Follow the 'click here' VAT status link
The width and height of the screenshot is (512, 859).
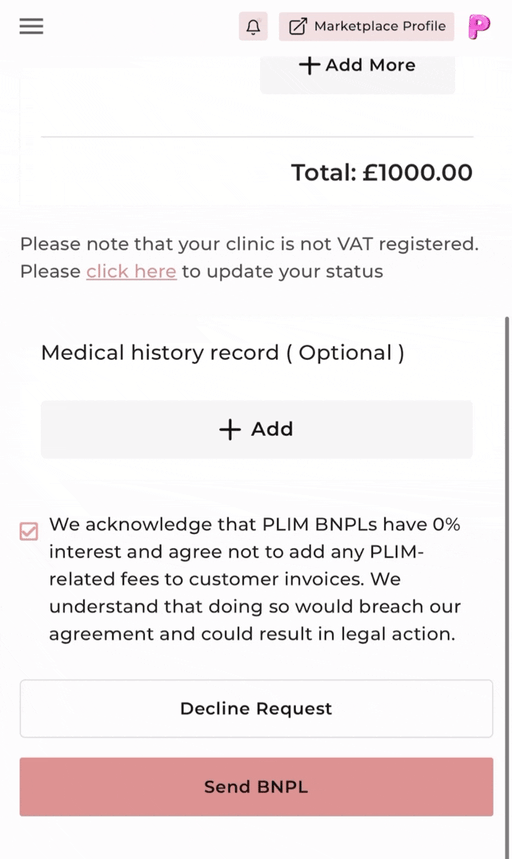(x=131, y=272)
